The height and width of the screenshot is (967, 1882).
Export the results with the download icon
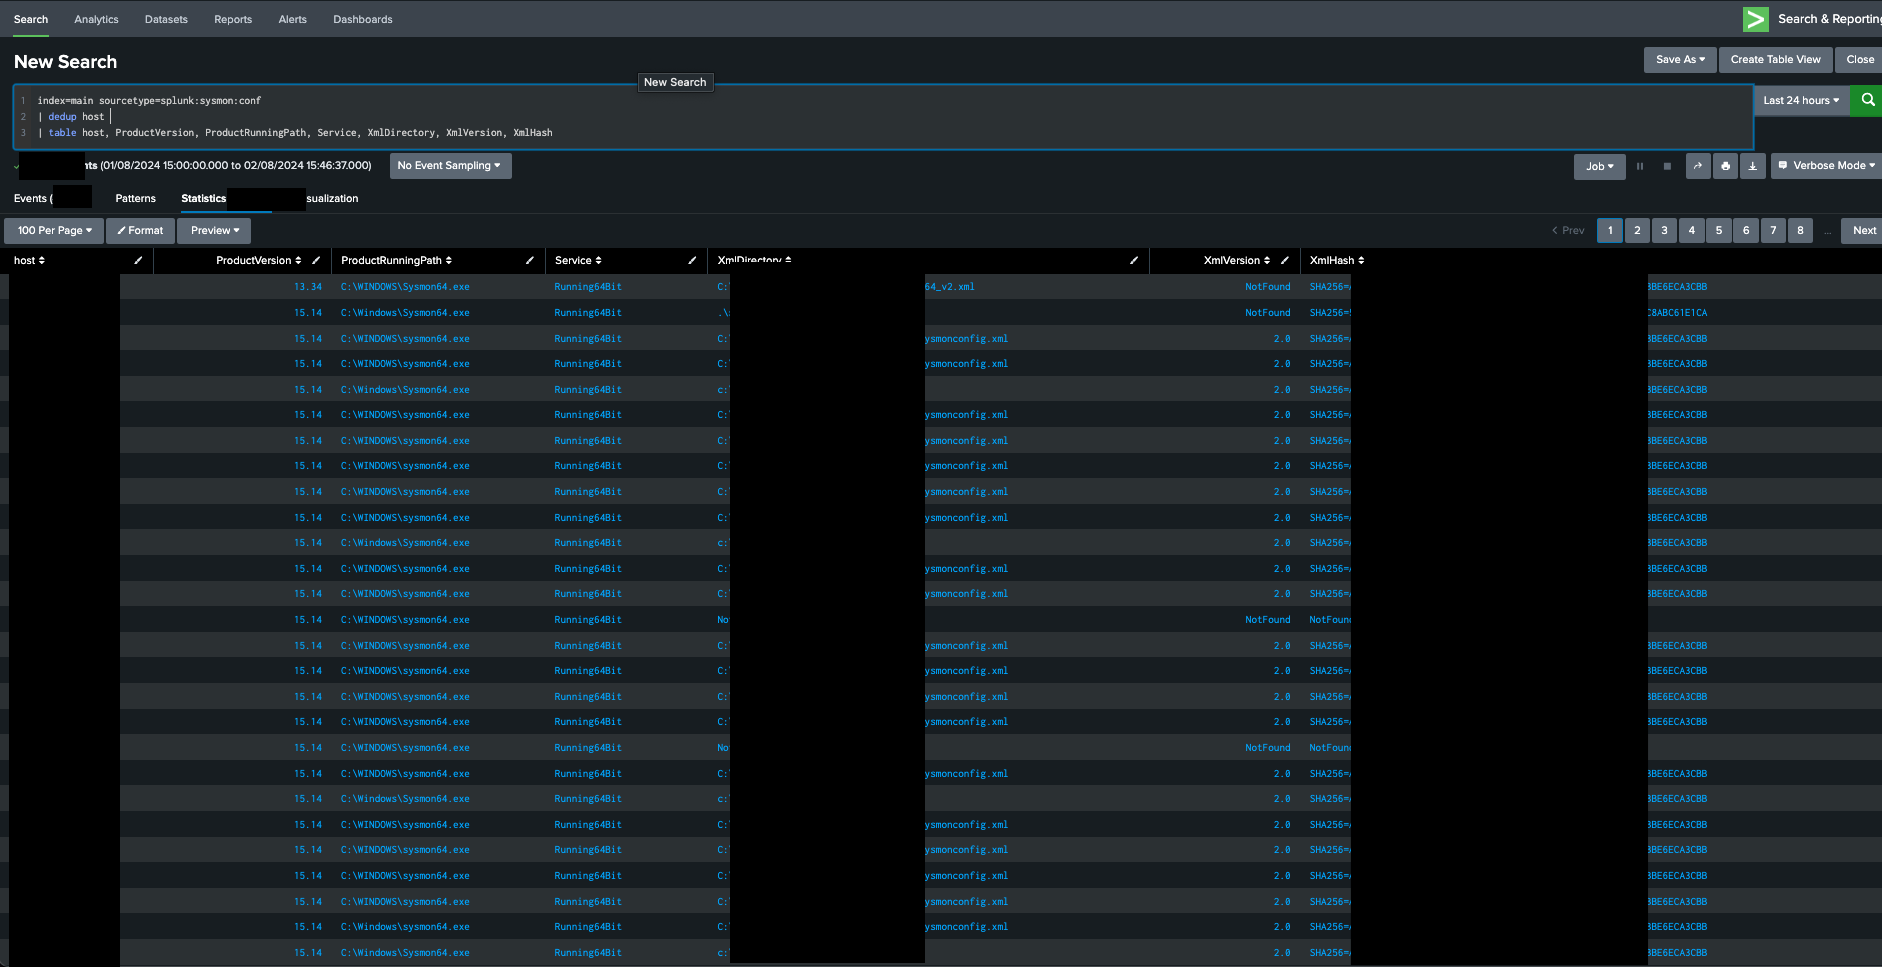point(1752,166)
